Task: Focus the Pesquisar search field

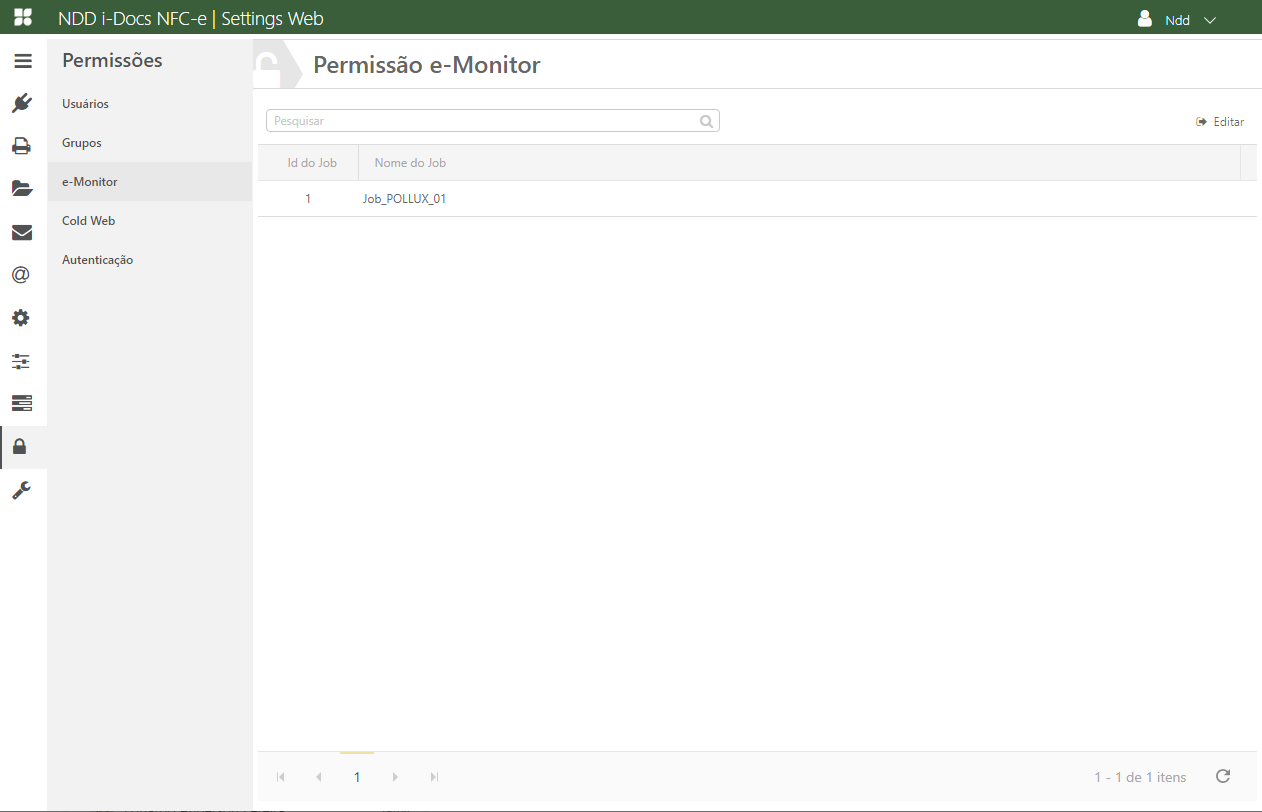Action: pos(493,121)
